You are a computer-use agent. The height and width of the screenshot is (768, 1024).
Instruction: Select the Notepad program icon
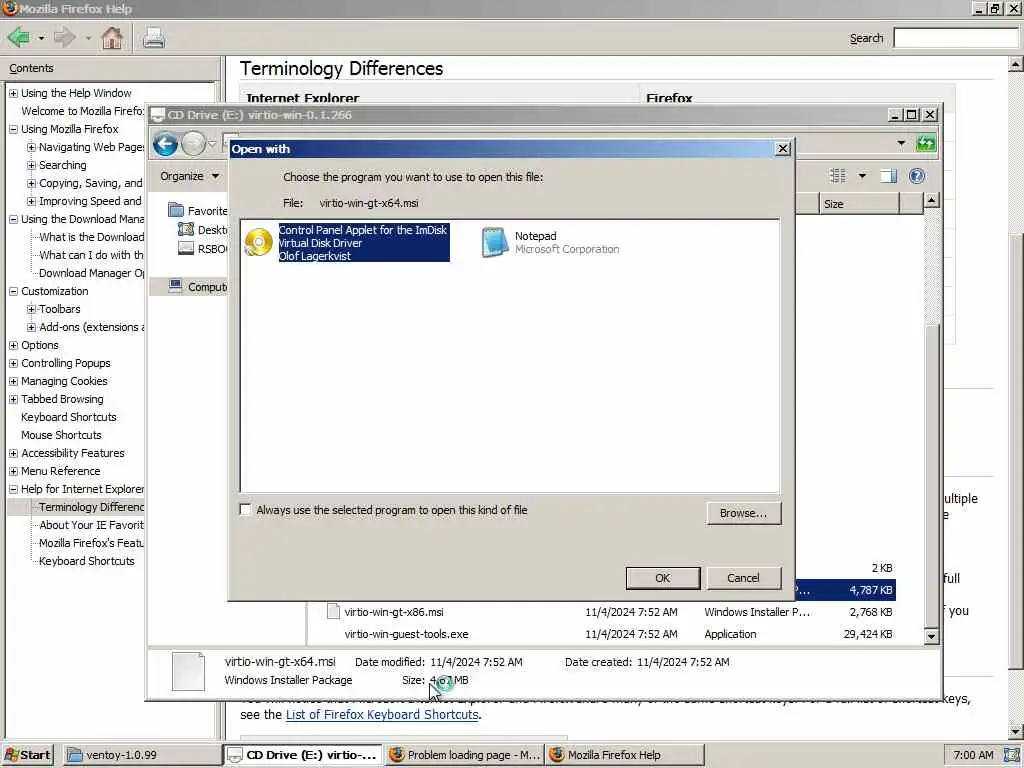click(494, 242)
